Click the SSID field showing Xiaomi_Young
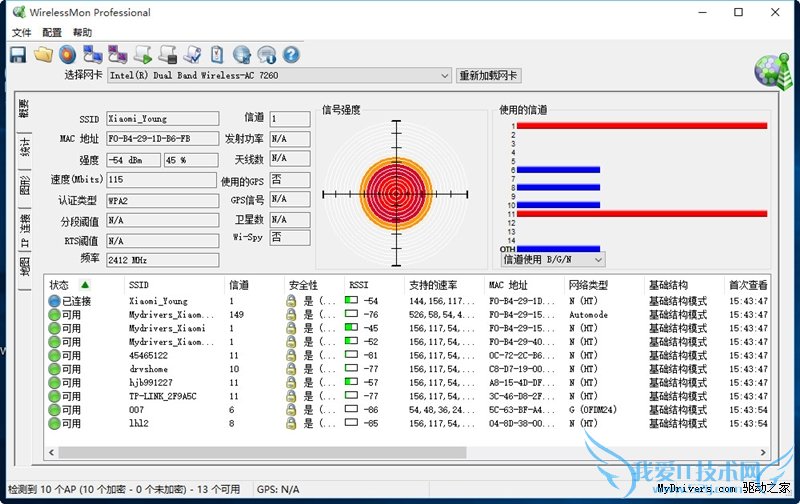This screenshot has width=800, height=504. click(163, 119)
